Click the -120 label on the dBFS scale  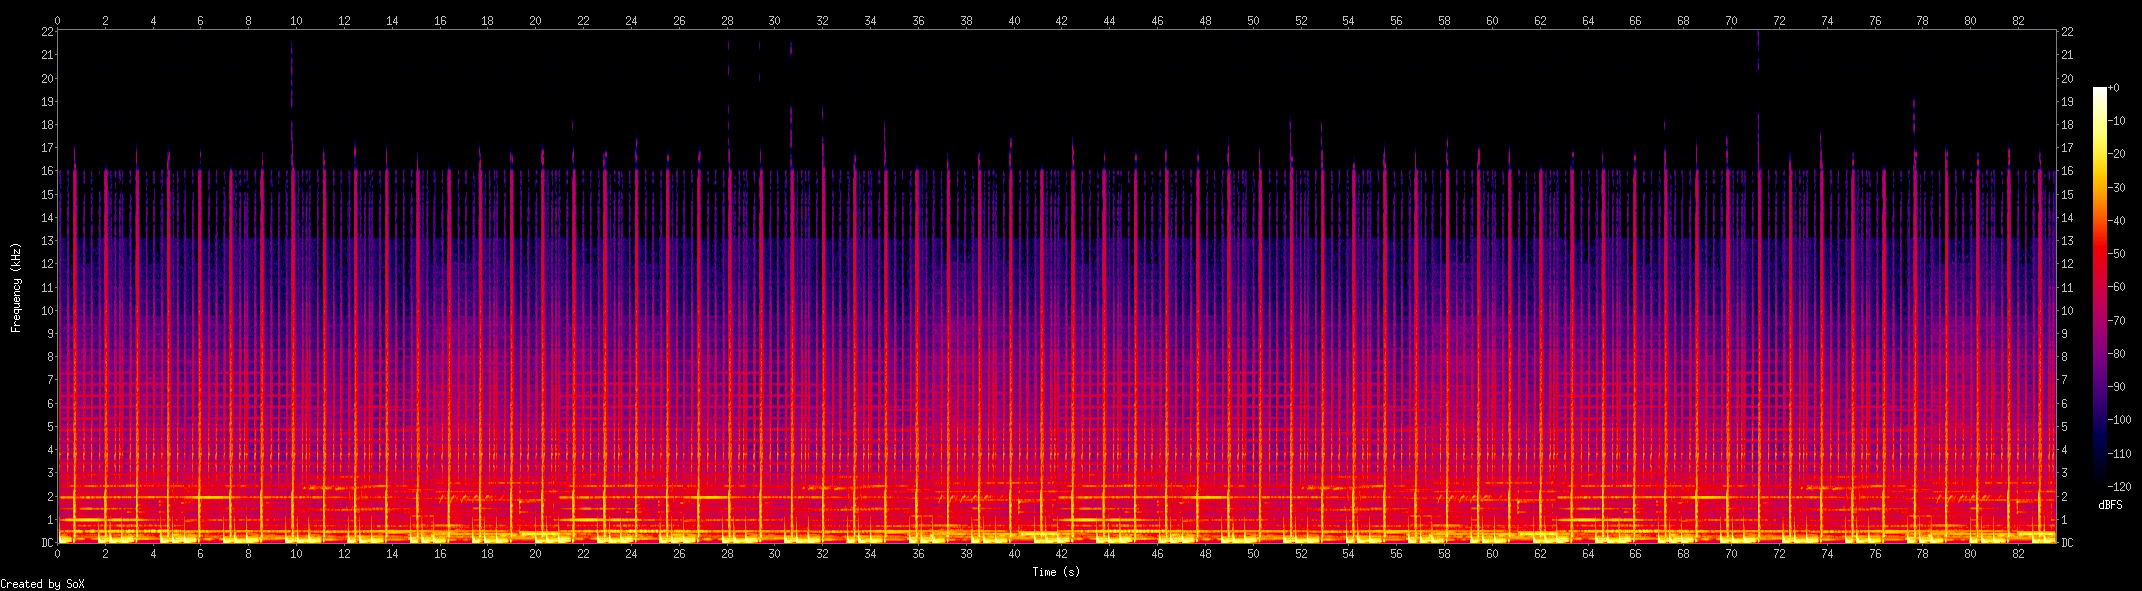tap(2119, 487)
